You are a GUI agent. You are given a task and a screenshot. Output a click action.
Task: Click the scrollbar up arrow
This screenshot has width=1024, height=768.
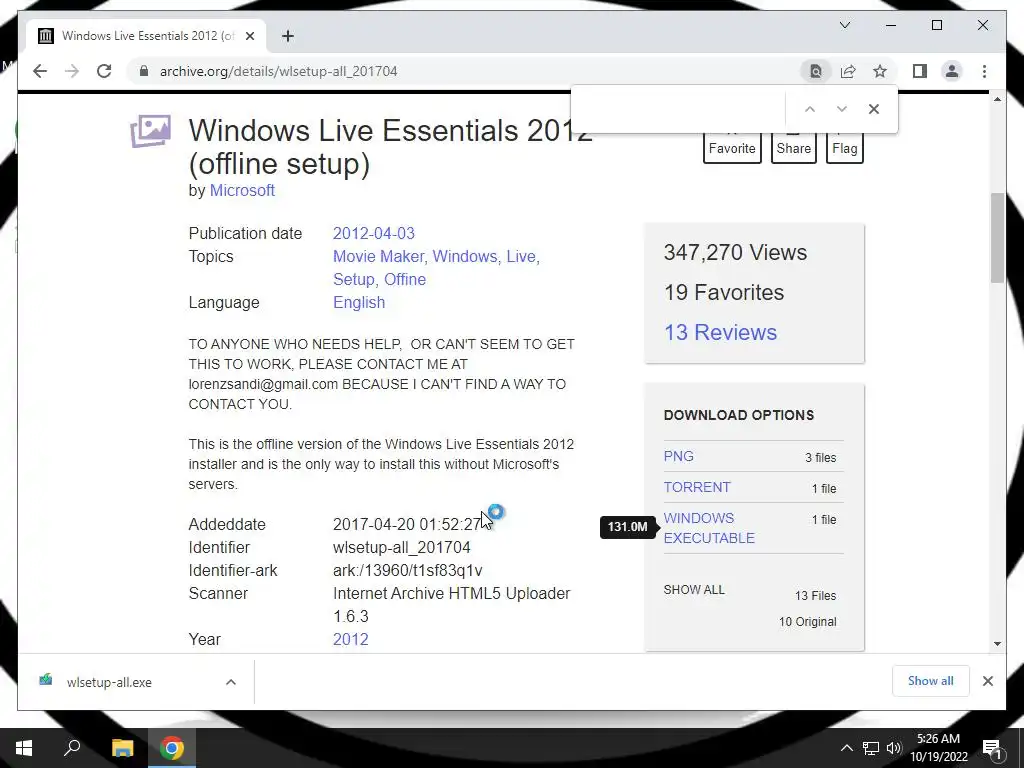coord(997,99)
